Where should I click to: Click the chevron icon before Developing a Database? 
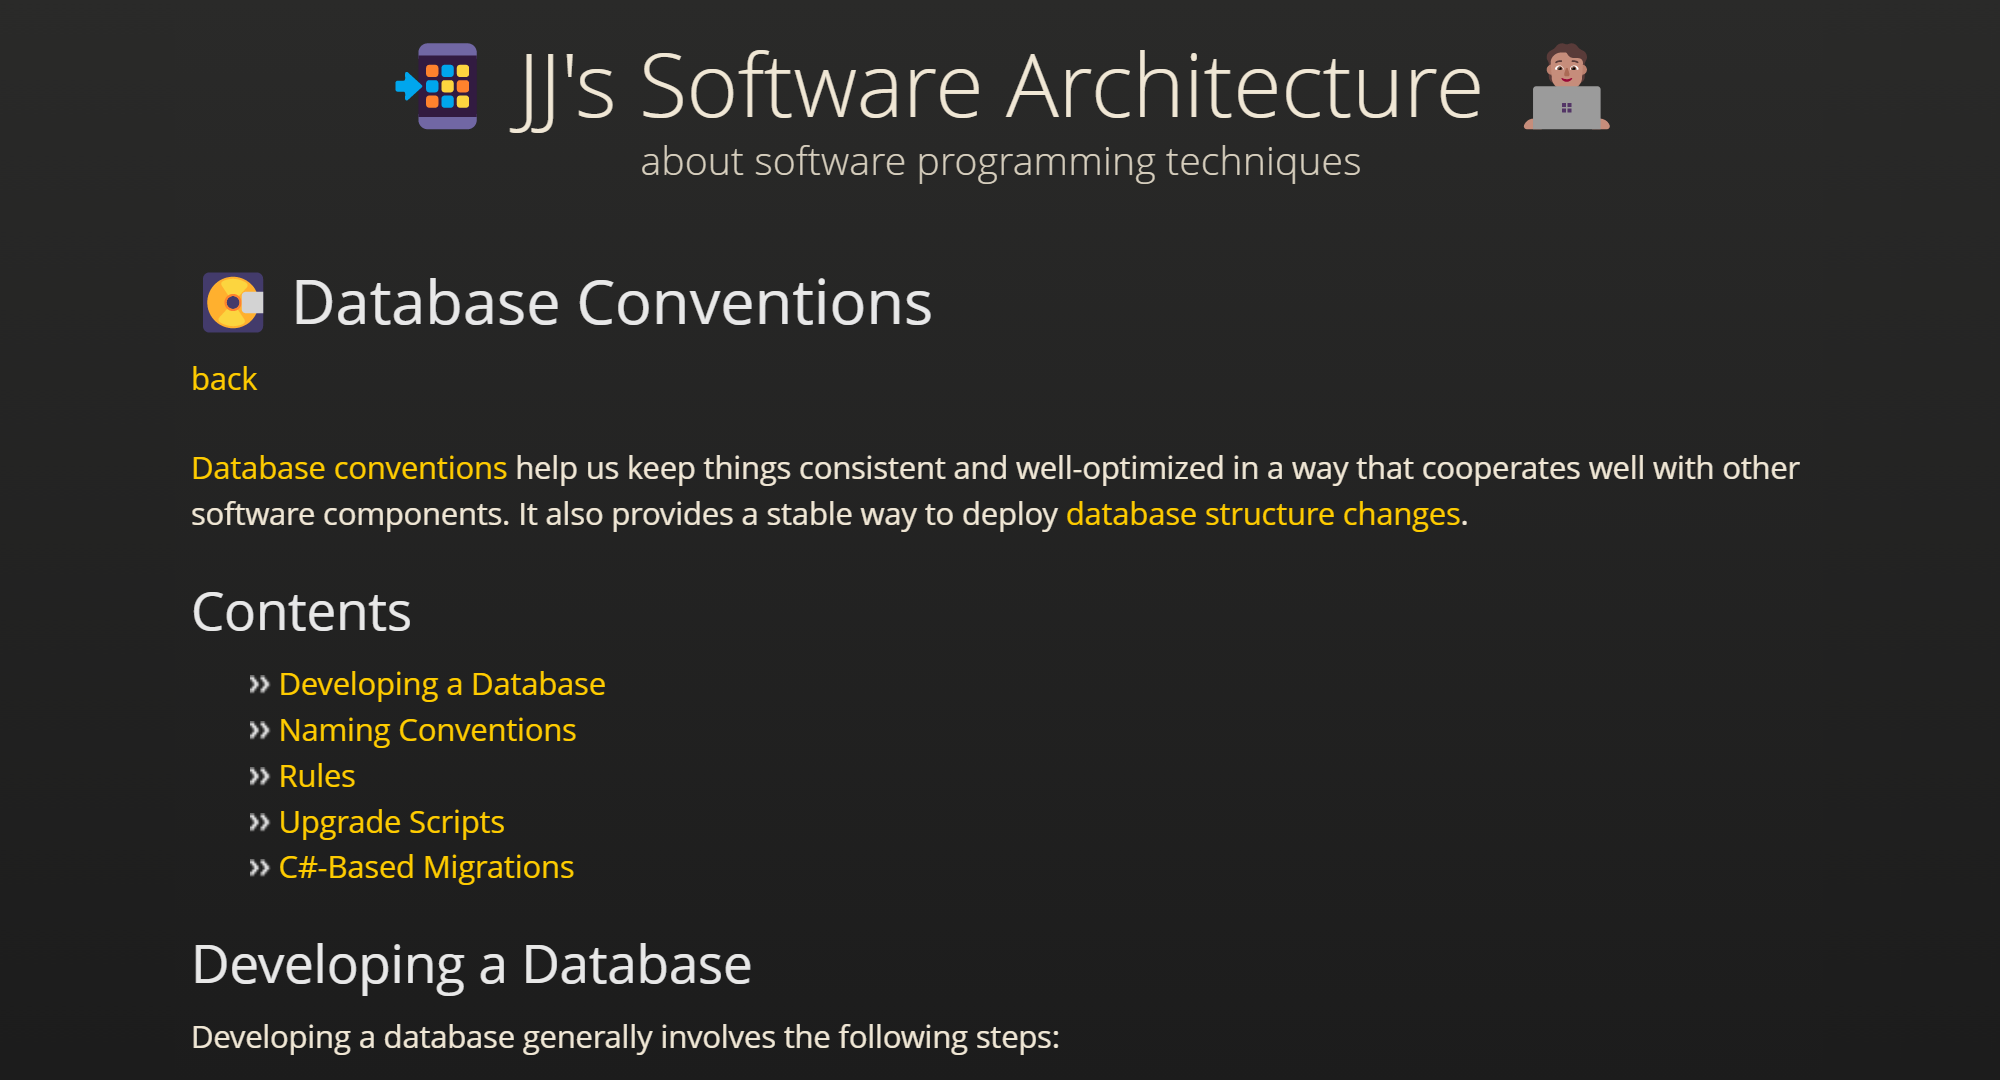[x=259, y=683]
